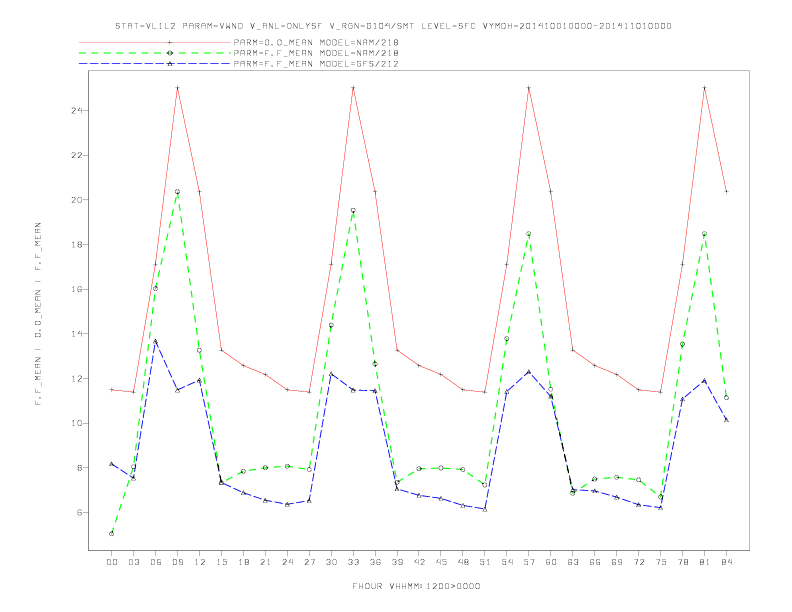Select legend entry PARM=F.F_MEAN MODEL=GFS/212
The image size is (792, 612).
point(316,64)
